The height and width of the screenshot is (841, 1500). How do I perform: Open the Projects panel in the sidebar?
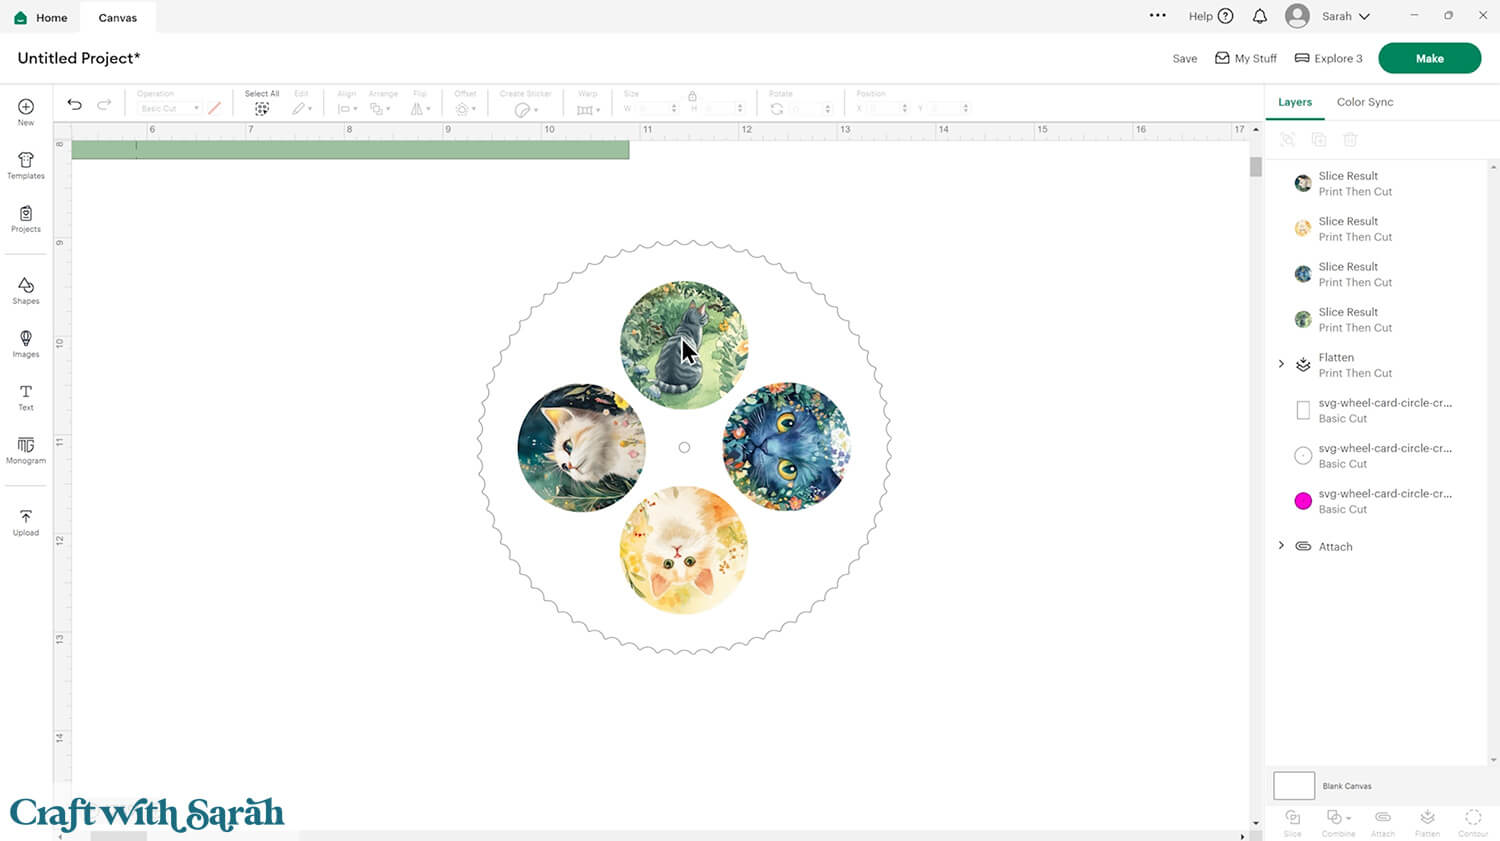point(26,218)
